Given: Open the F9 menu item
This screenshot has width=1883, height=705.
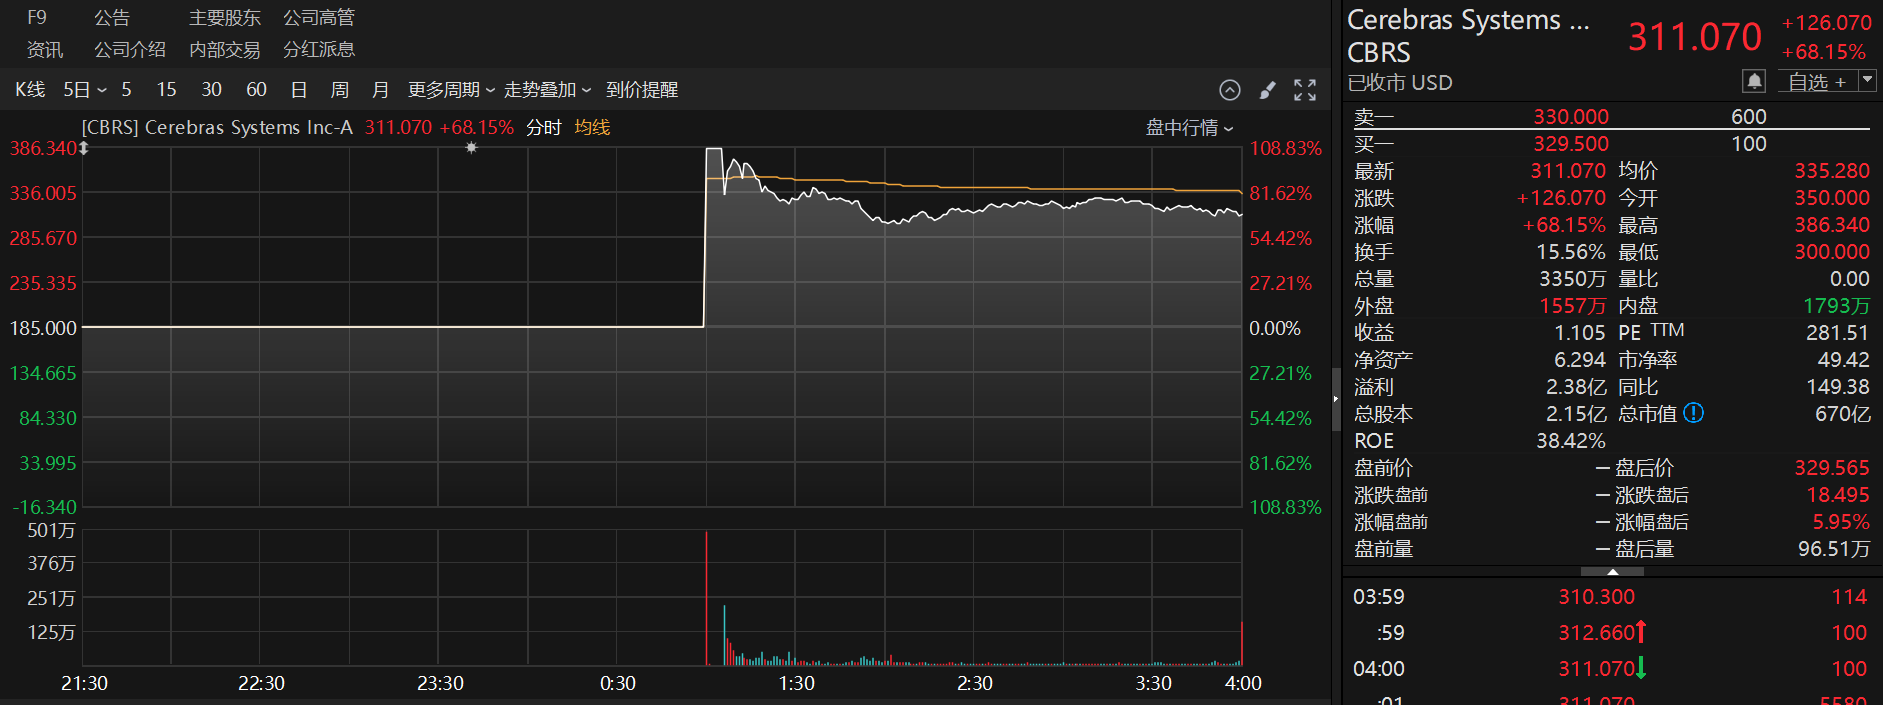Looking at the screenshot, I should click(37, 18).
